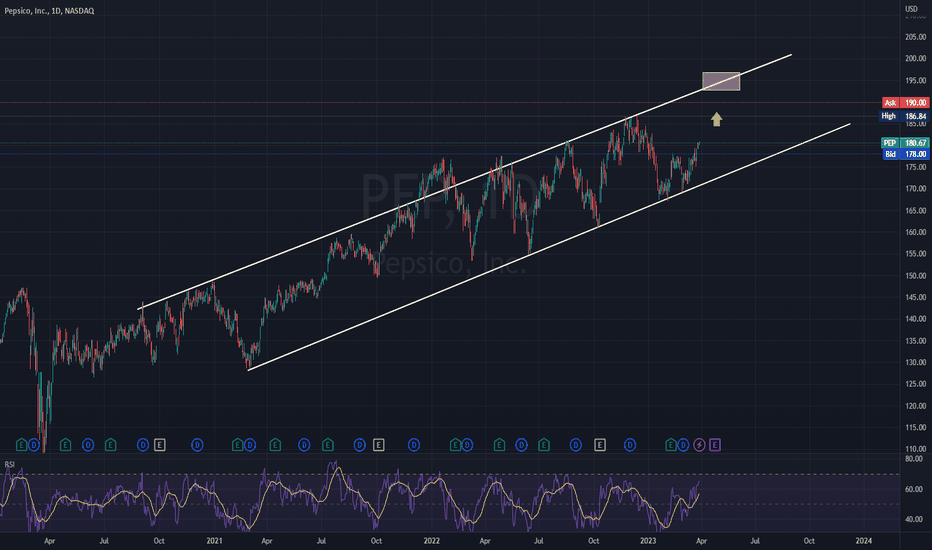Select the RSI indicator label
The width and height of the screenshot is (932, 550).
[x=10, y=464]
